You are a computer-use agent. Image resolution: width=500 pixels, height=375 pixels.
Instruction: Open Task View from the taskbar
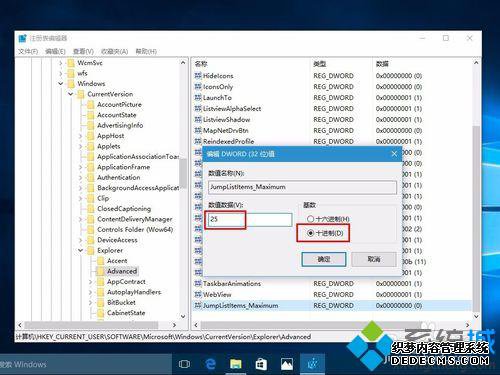[x=184, y=364]
